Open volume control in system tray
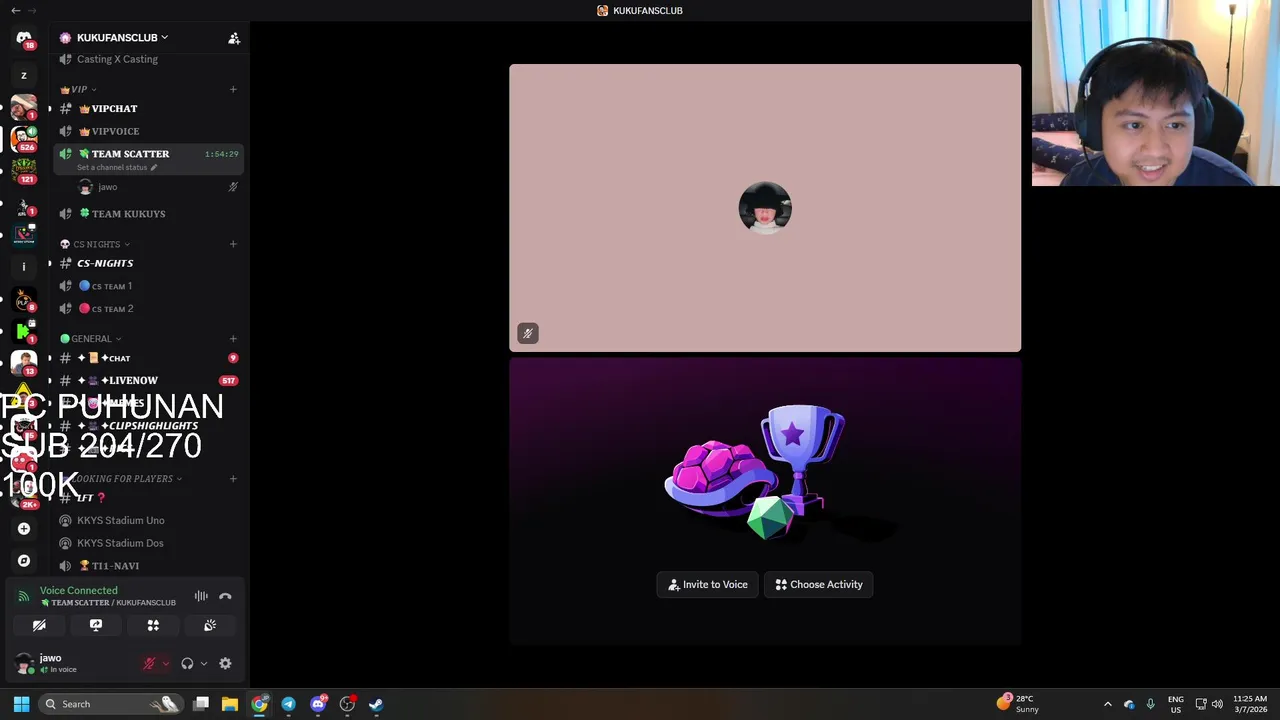Screen dimensions: 1280x720 pos(1218,704)
